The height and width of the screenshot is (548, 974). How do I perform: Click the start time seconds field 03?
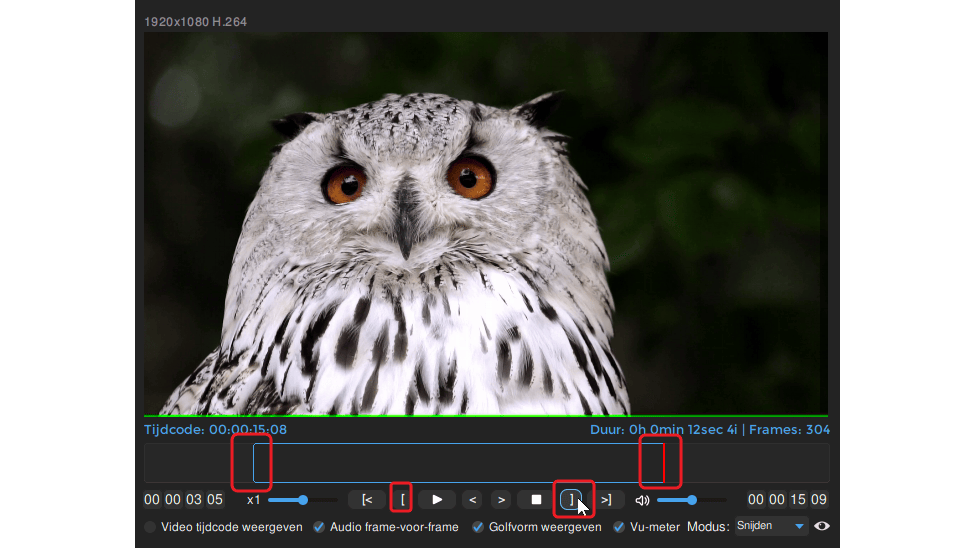[x=194, y=500]
